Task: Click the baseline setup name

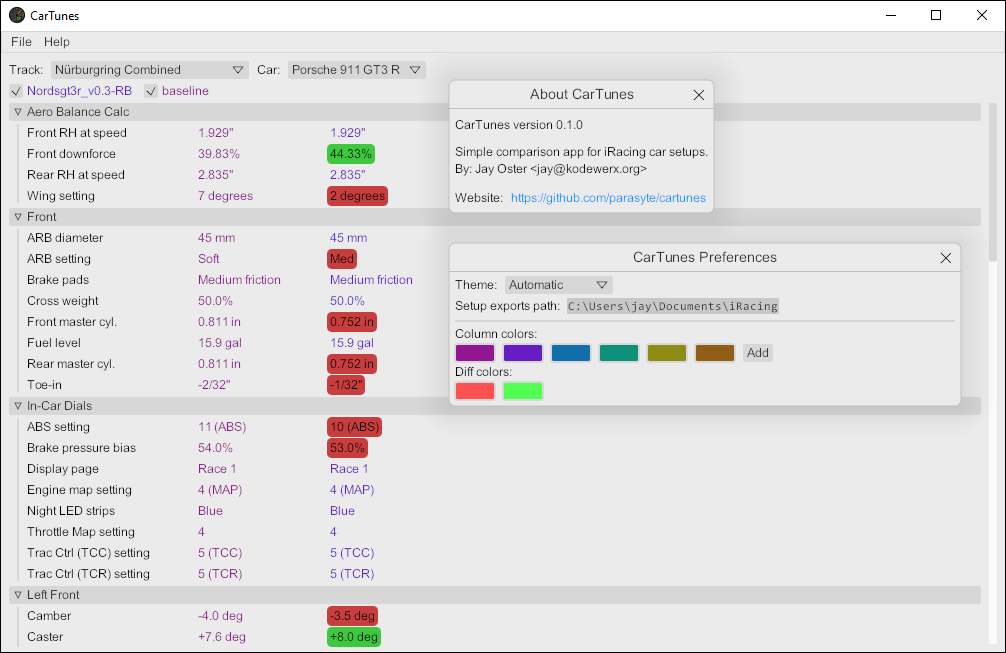Action: point(185,91)
